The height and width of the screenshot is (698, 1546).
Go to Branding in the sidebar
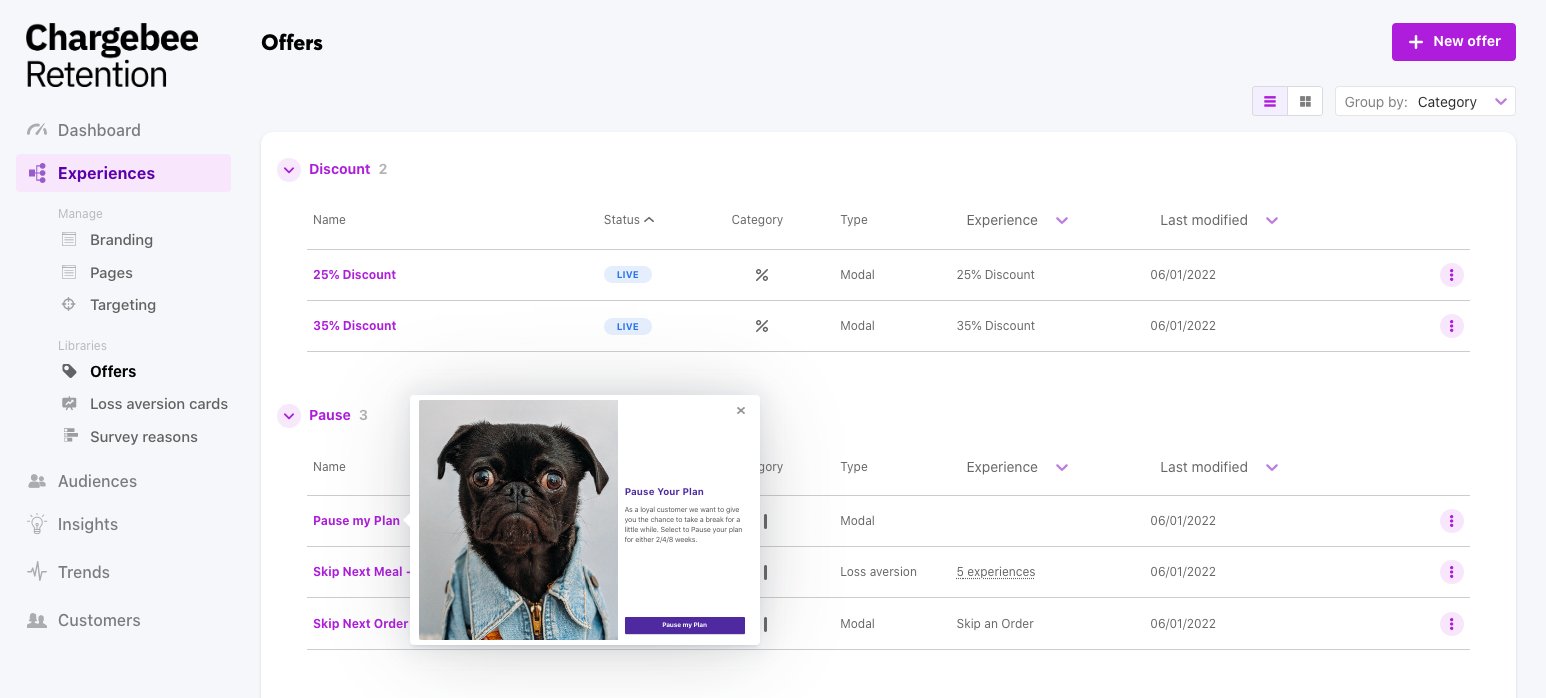coord(121,240)
